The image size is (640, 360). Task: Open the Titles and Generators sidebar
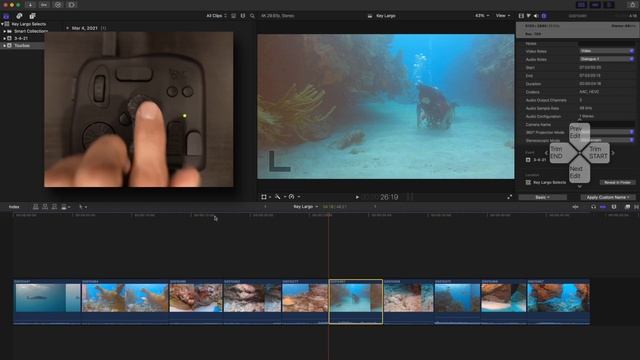coord(32,16)
